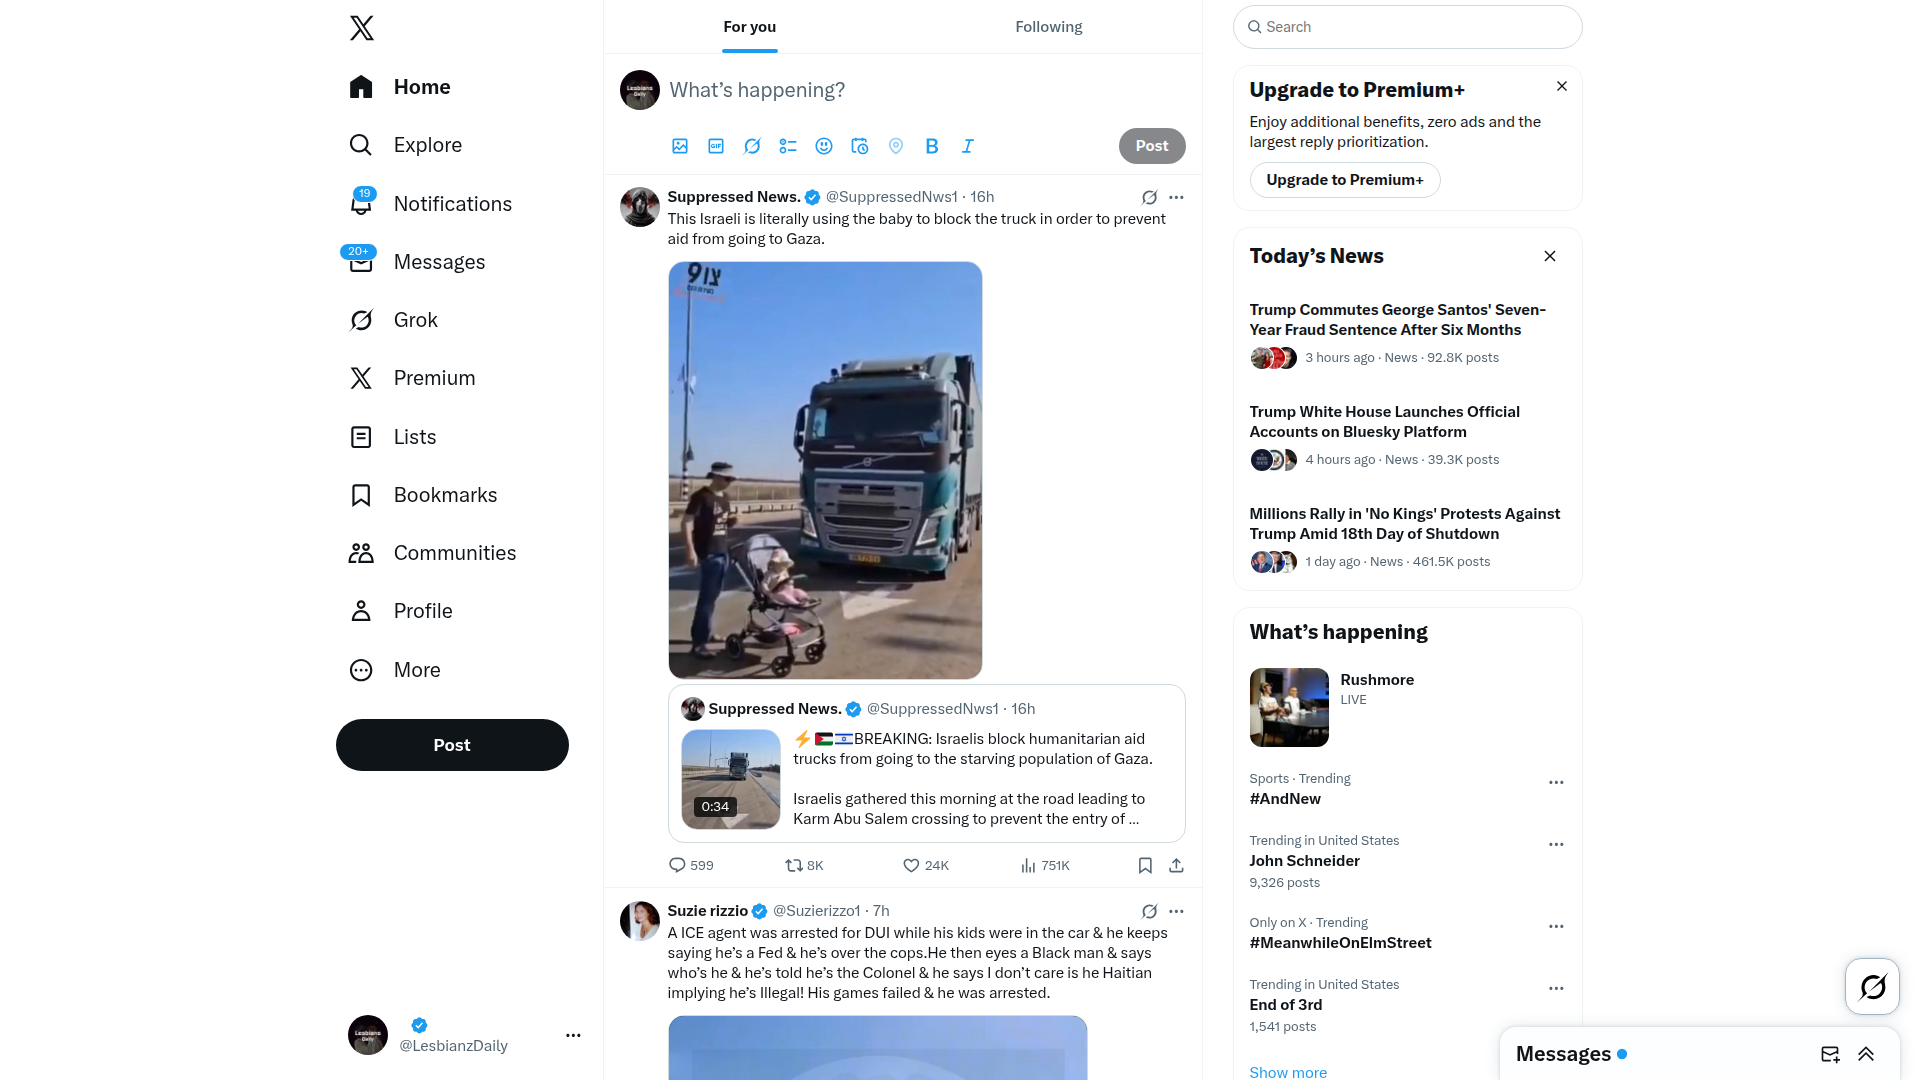Viewport: 1920px width, 1080px height.
Task: Play the quoted 0:34 video thumbnail
Action: [x=731, y=779]
